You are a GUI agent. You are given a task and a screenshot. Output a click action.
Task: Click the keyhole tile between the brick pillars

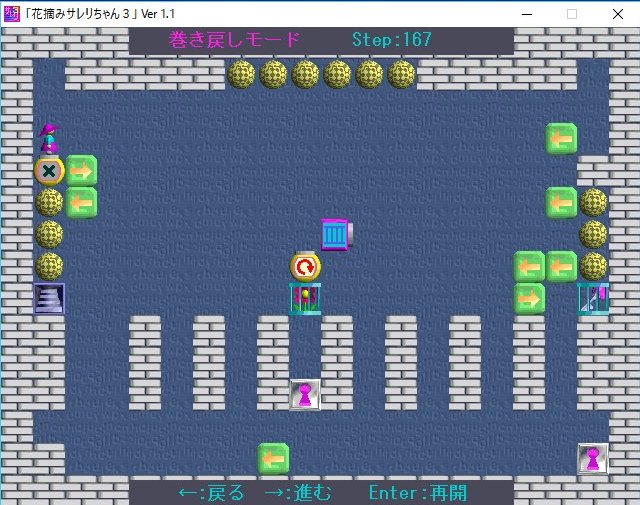point(305,394)
